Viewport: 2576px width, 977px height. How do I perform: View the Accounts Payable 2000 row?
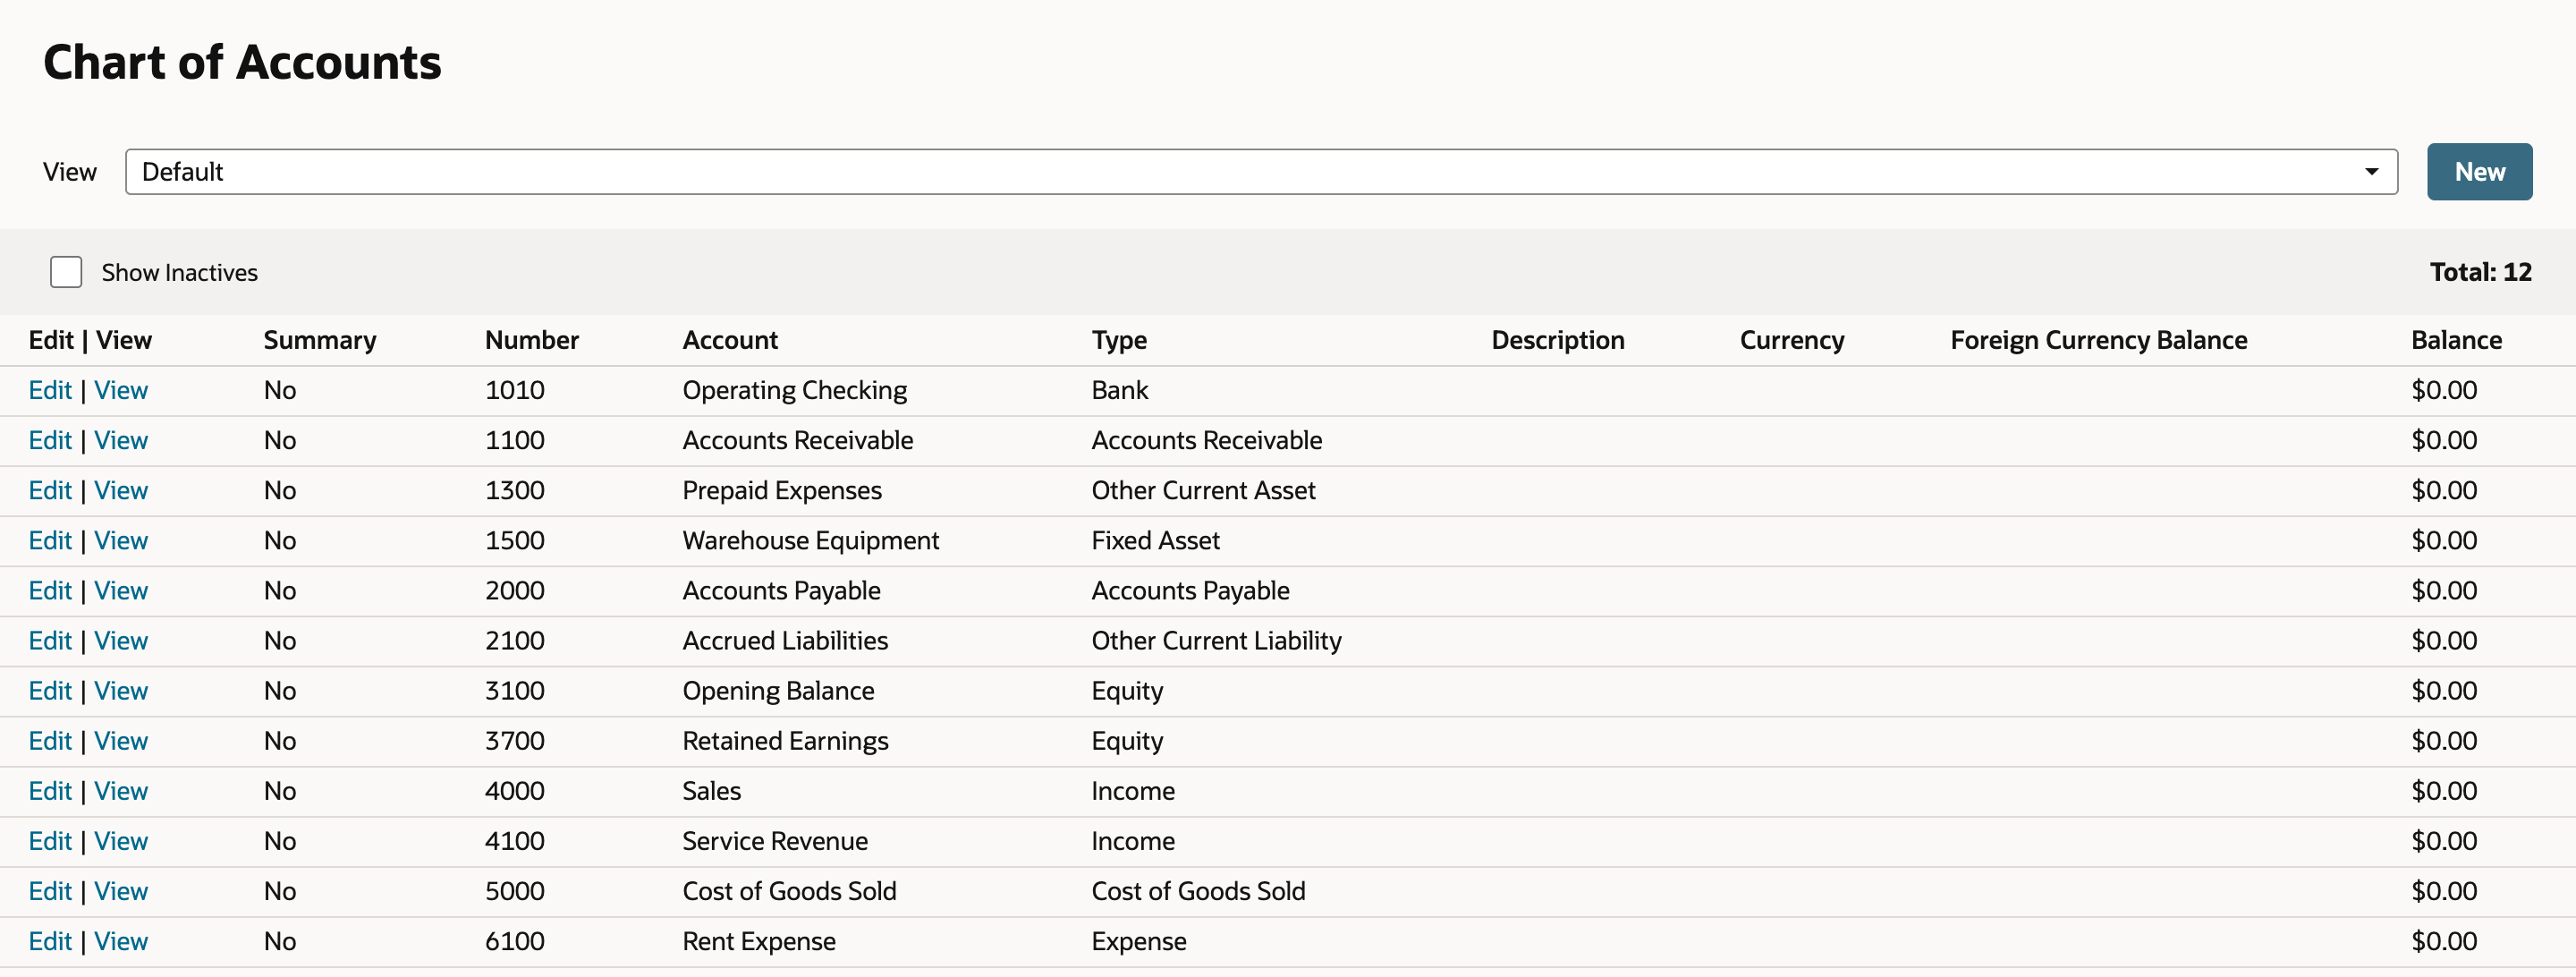(x=121, y=590)
